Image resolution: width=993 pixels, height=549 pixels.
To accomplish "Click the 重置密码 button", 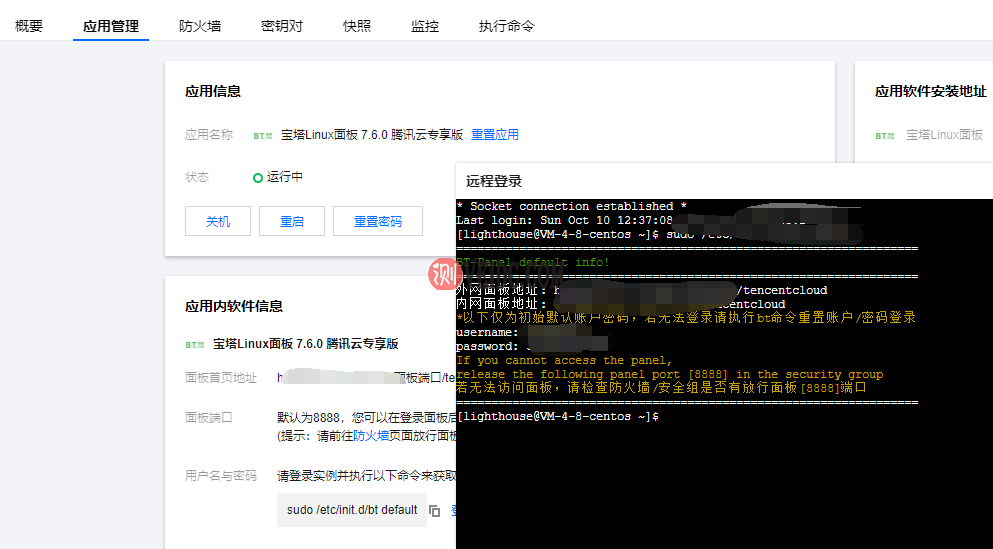I will click(x=378, y=221).
